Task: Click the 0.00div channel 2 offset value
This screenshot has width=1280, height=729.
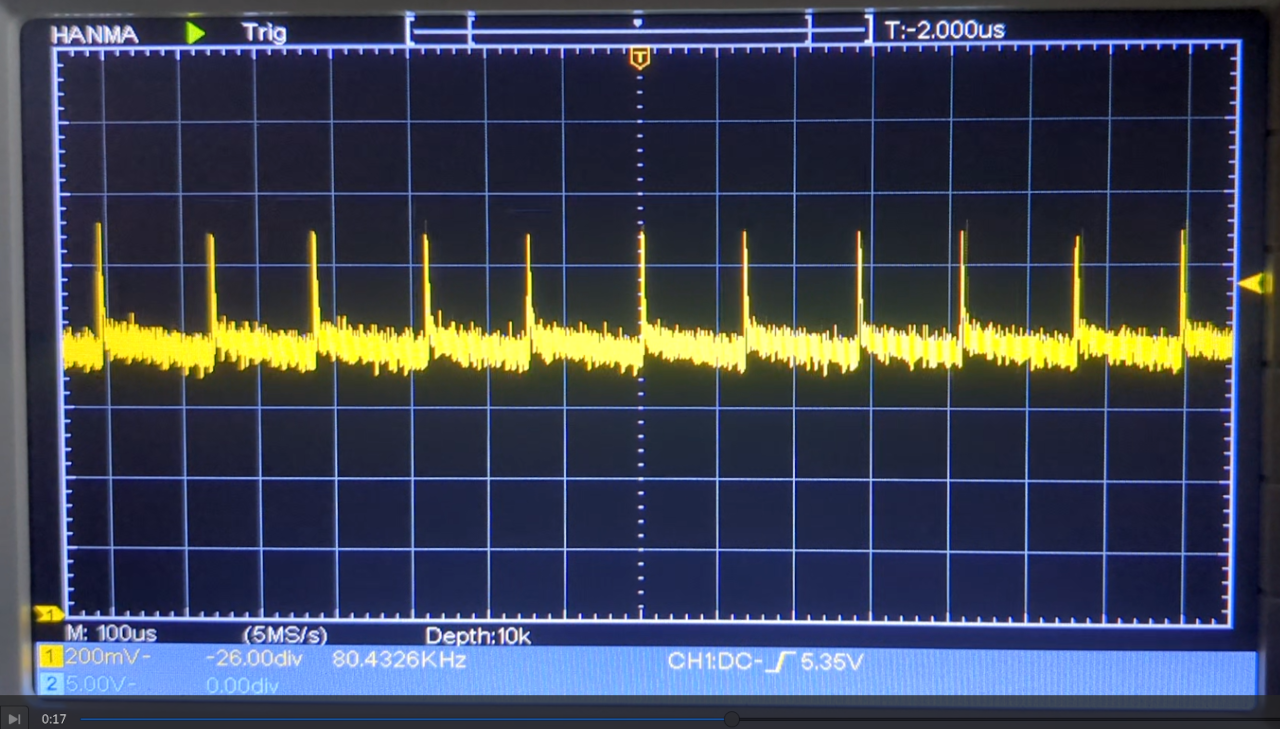Action: [242, 686]
